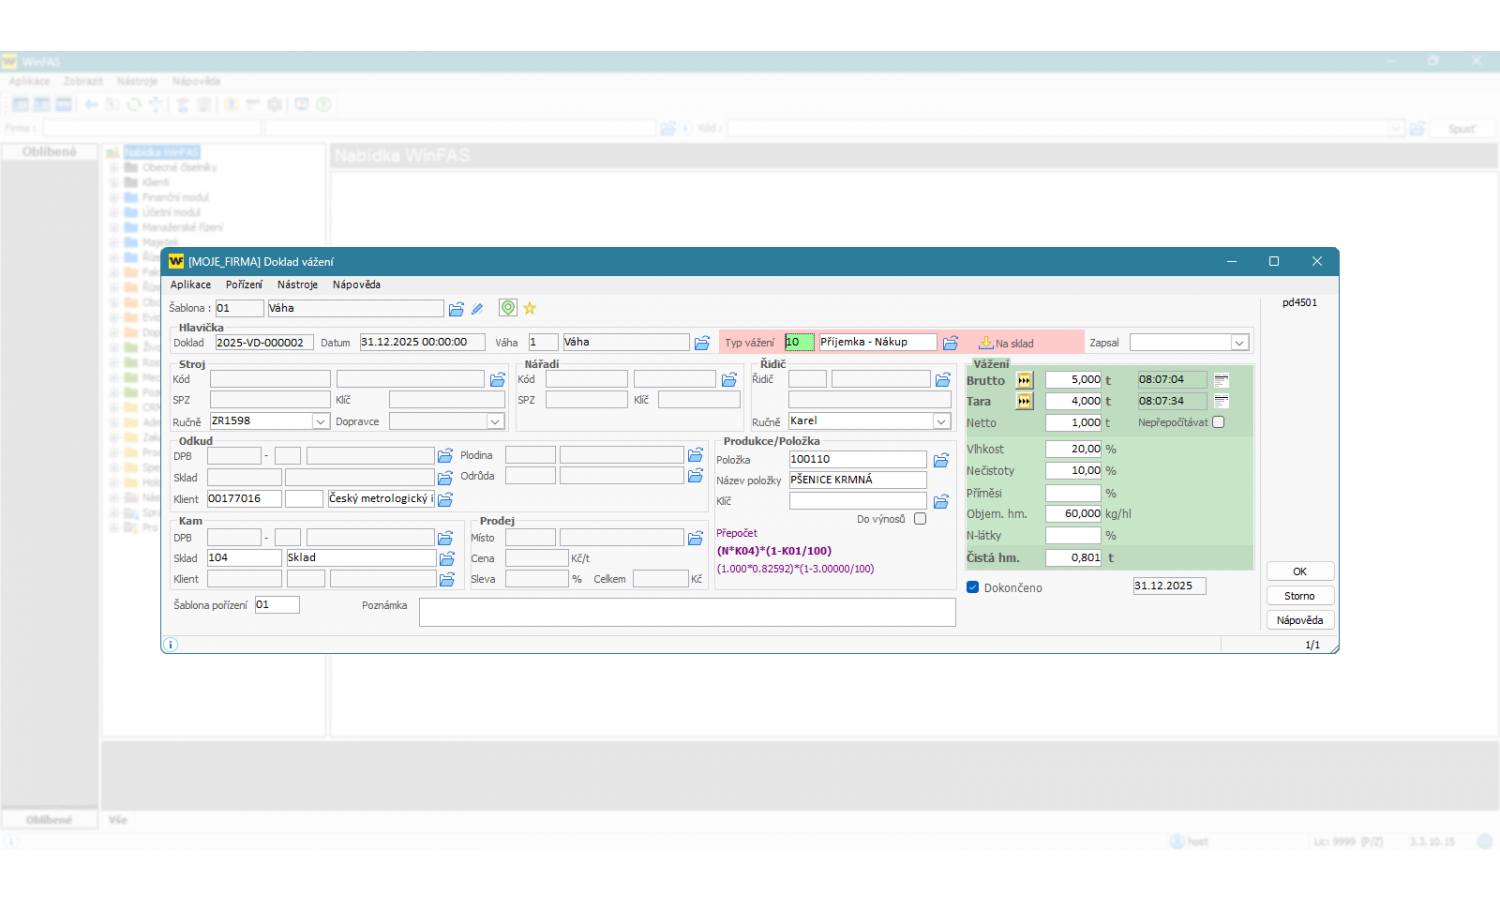Open folder lookup beside Položka 100110
1500x900 pixels.
click(x=941, y=460)
